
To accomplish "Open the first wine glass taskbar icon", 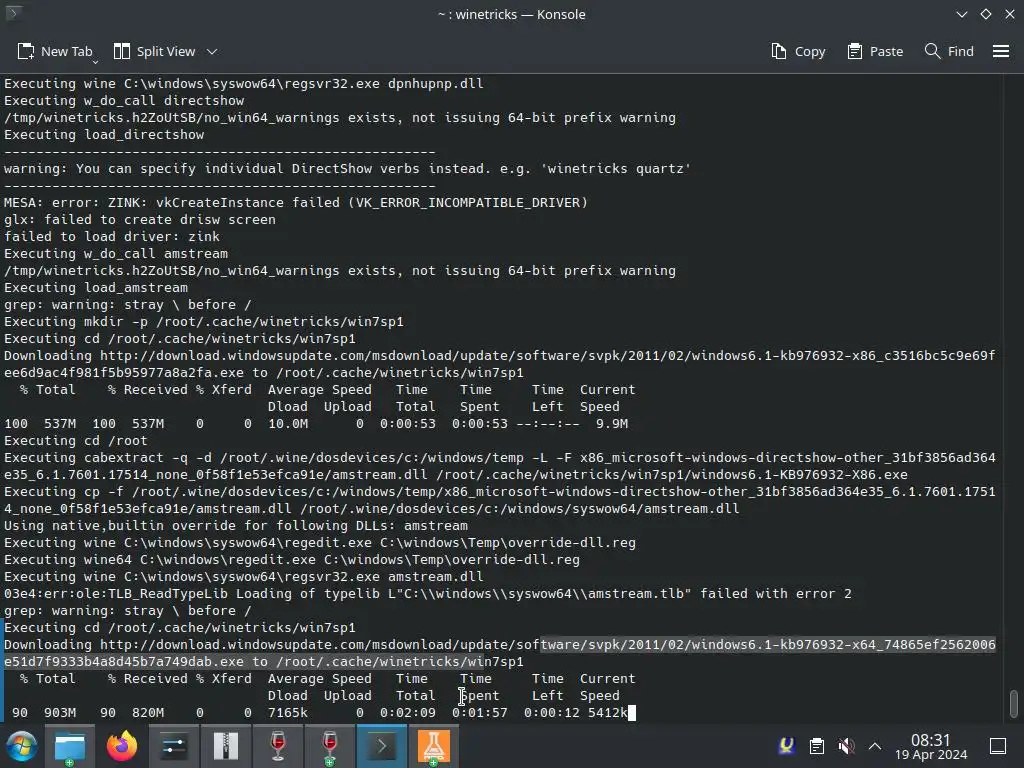I will [278, 746].
